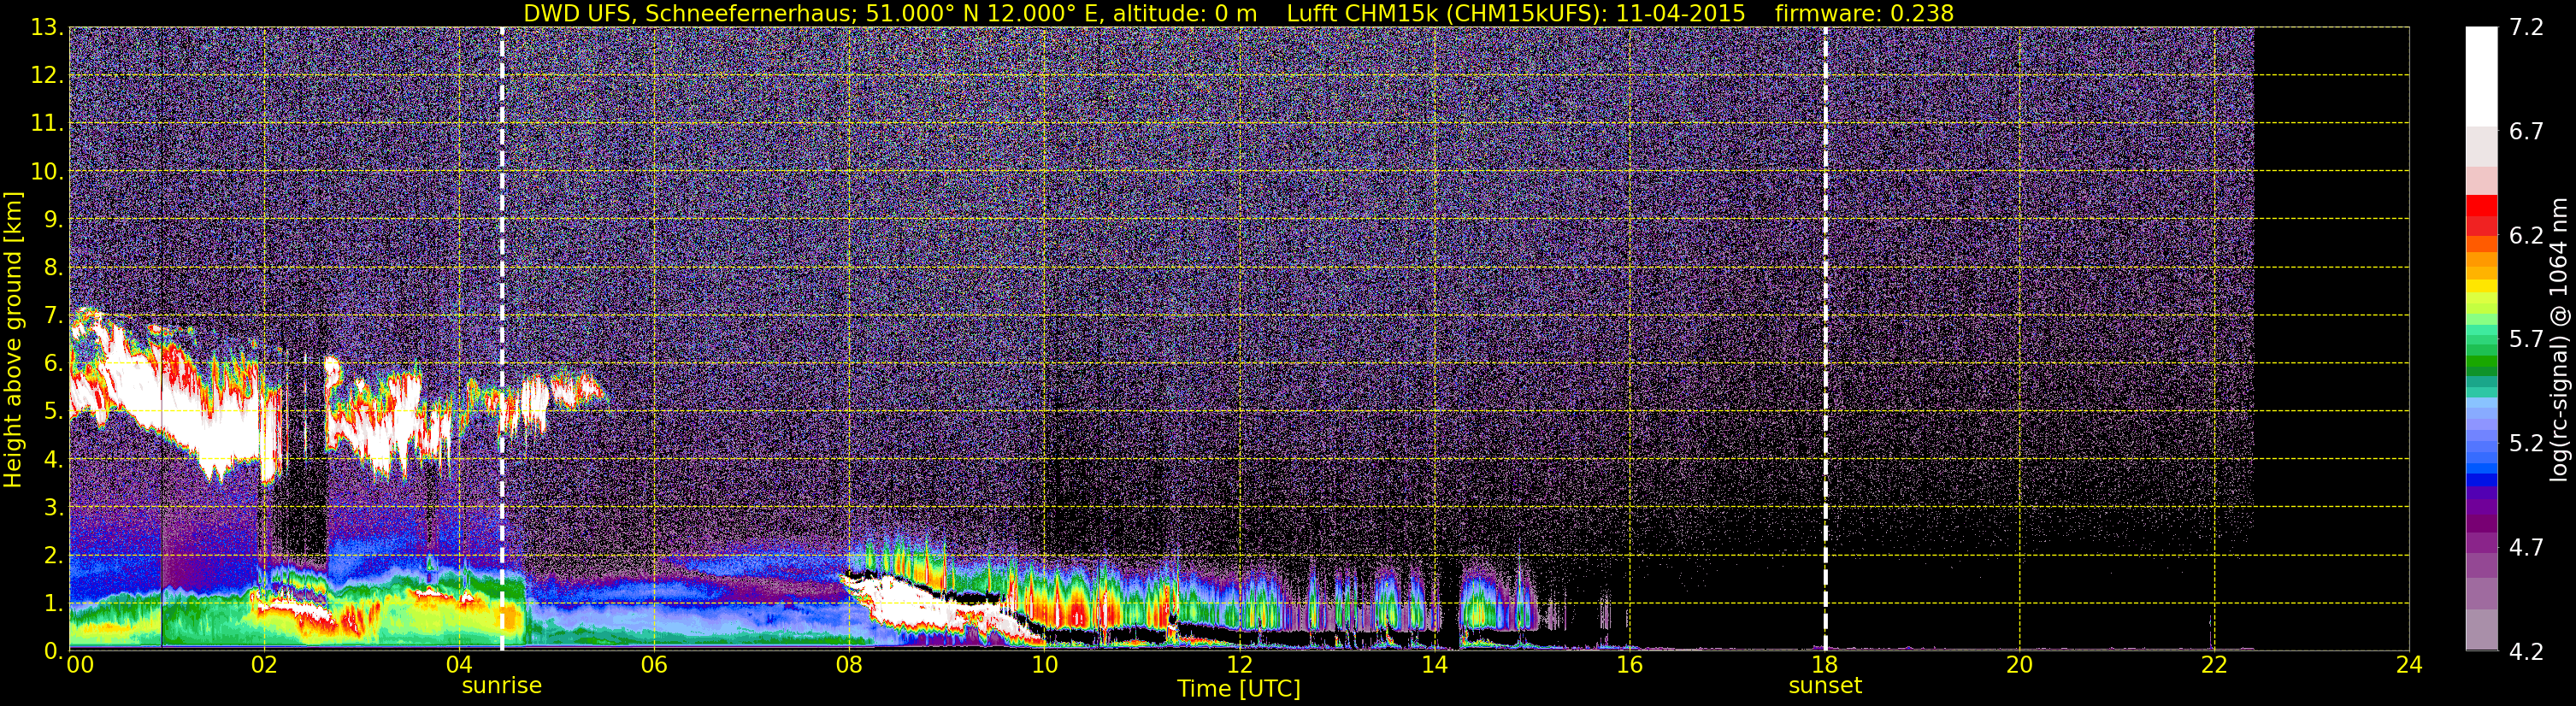Click the plot title text at top
The image size is (2576, 706).
[1238, 13]
